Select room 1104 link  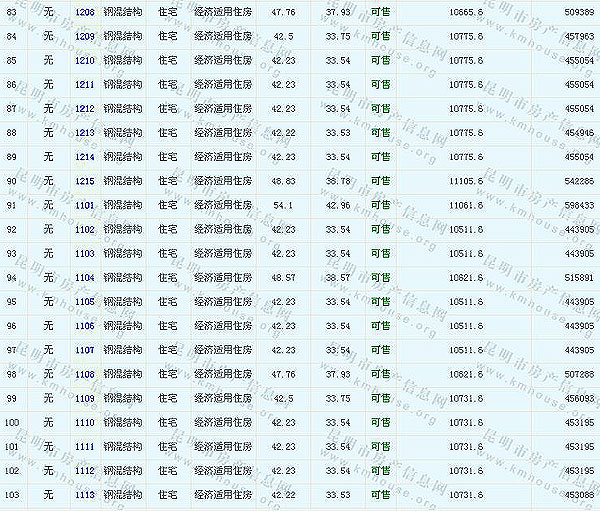point(85,277)
